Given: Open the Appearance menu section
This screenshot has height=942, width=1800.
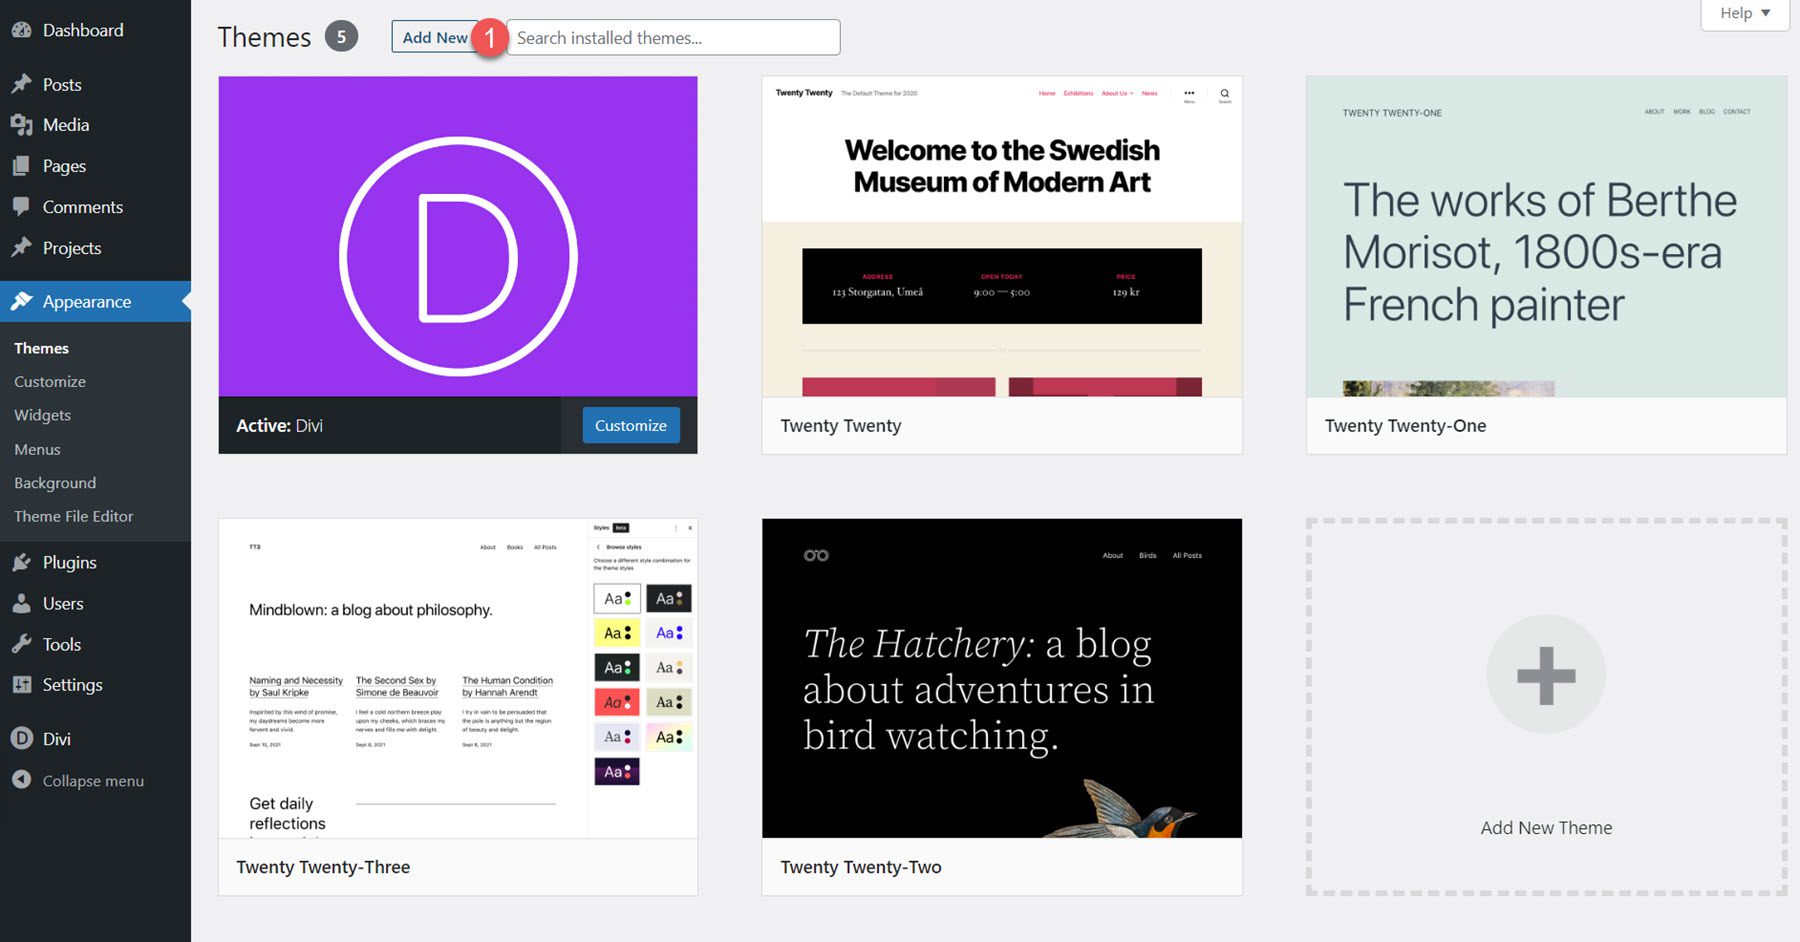Looking at the screenshot, I should point(86,302).
